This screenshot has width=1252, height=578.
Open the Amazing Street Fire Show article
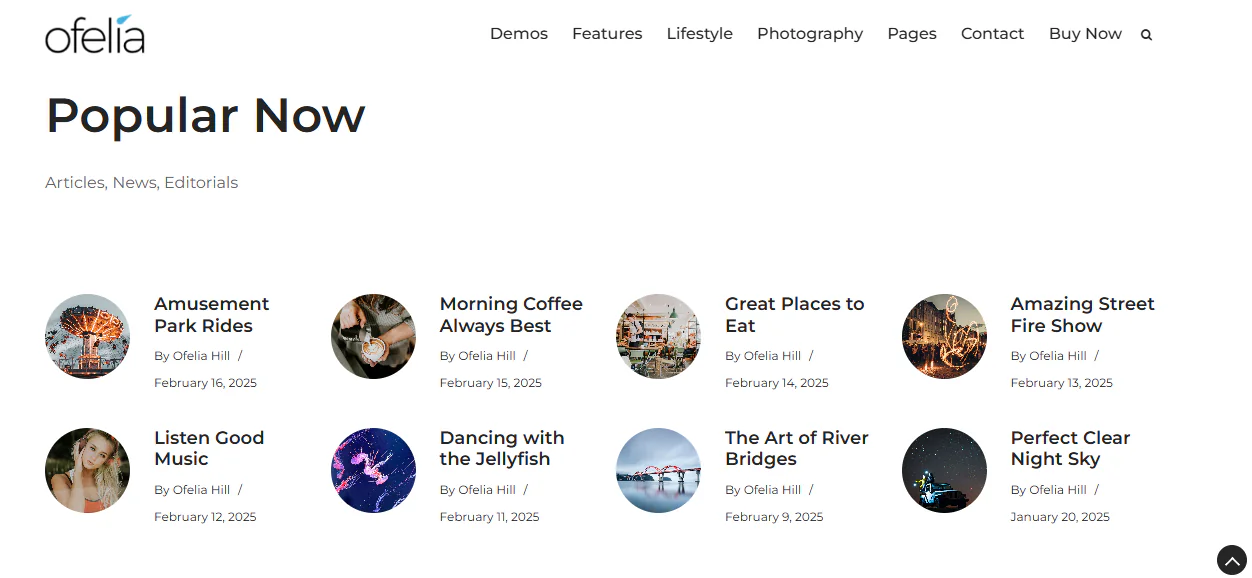coord(1082,314)
